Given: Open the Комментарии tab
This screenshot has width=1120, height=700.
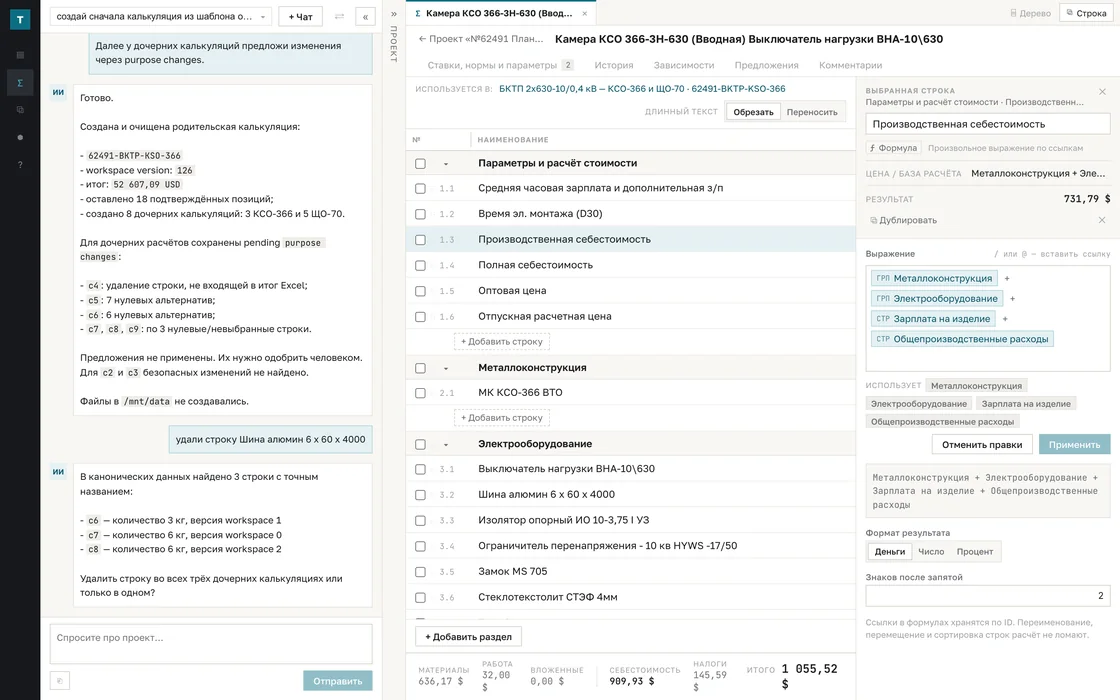Looking at the screenshot, I should (850, 65).
